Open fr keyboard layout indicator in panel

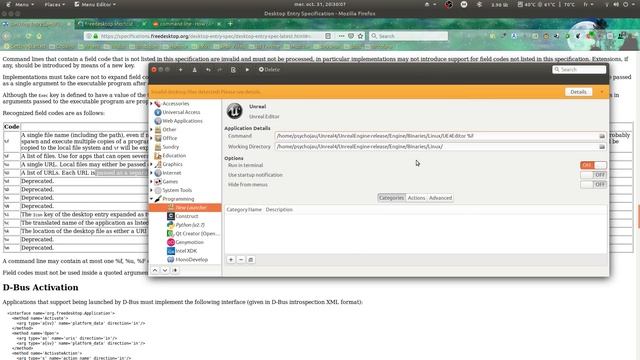pyautogui.click(x=589, y=4)
